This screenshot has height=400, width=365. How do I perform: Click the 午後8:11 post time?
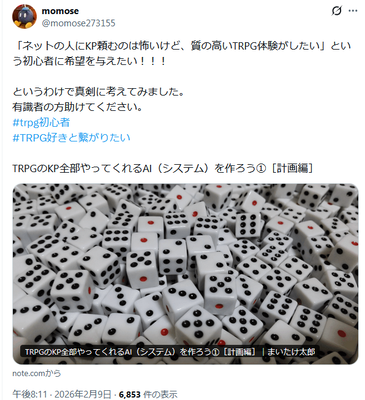[29, 395]
